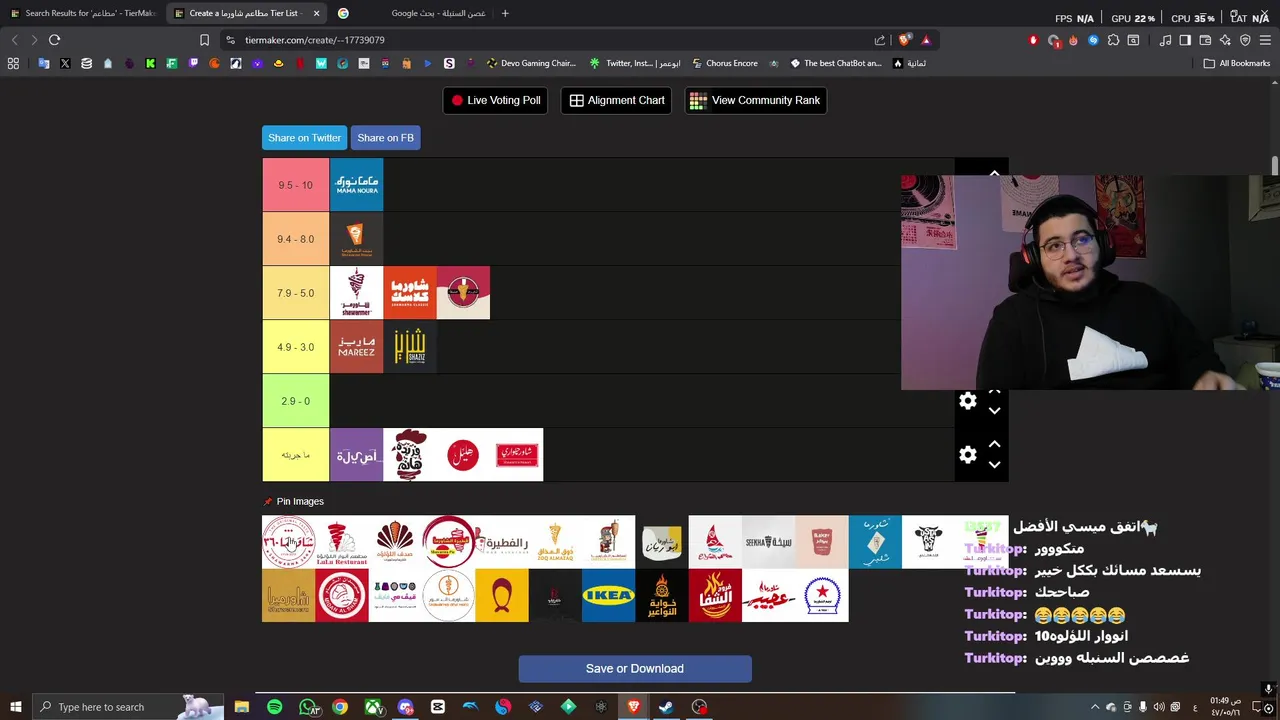Open the browser main menu
Screen dimensions: 1280x720
(1265, 40)
